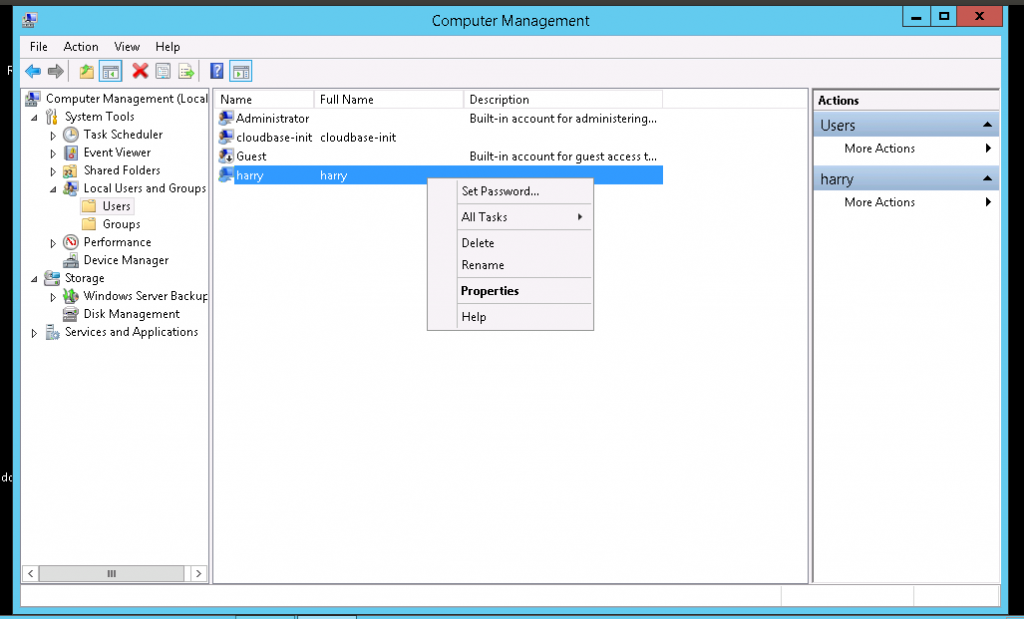Click the cloudbase-init Full Name cell
Viewport: 1024px width, 619px height.
coord(358,137)
